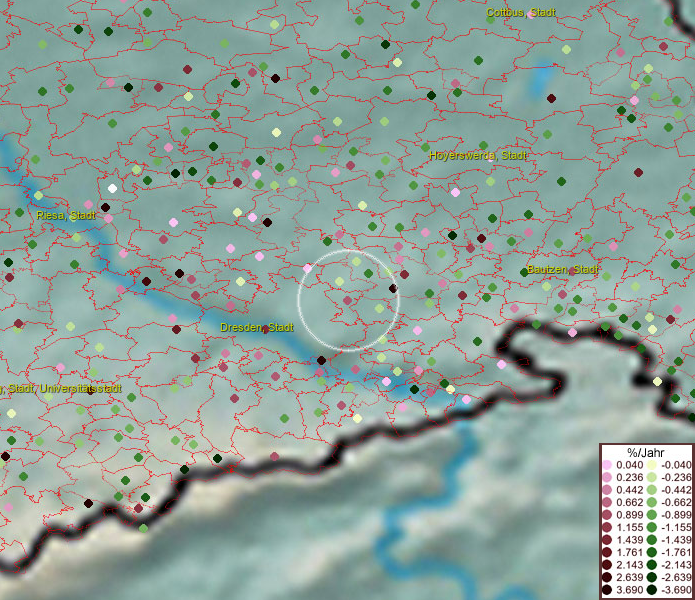Click the -1.761 dark green swatch
695x600 pixels.
(652, 552)
